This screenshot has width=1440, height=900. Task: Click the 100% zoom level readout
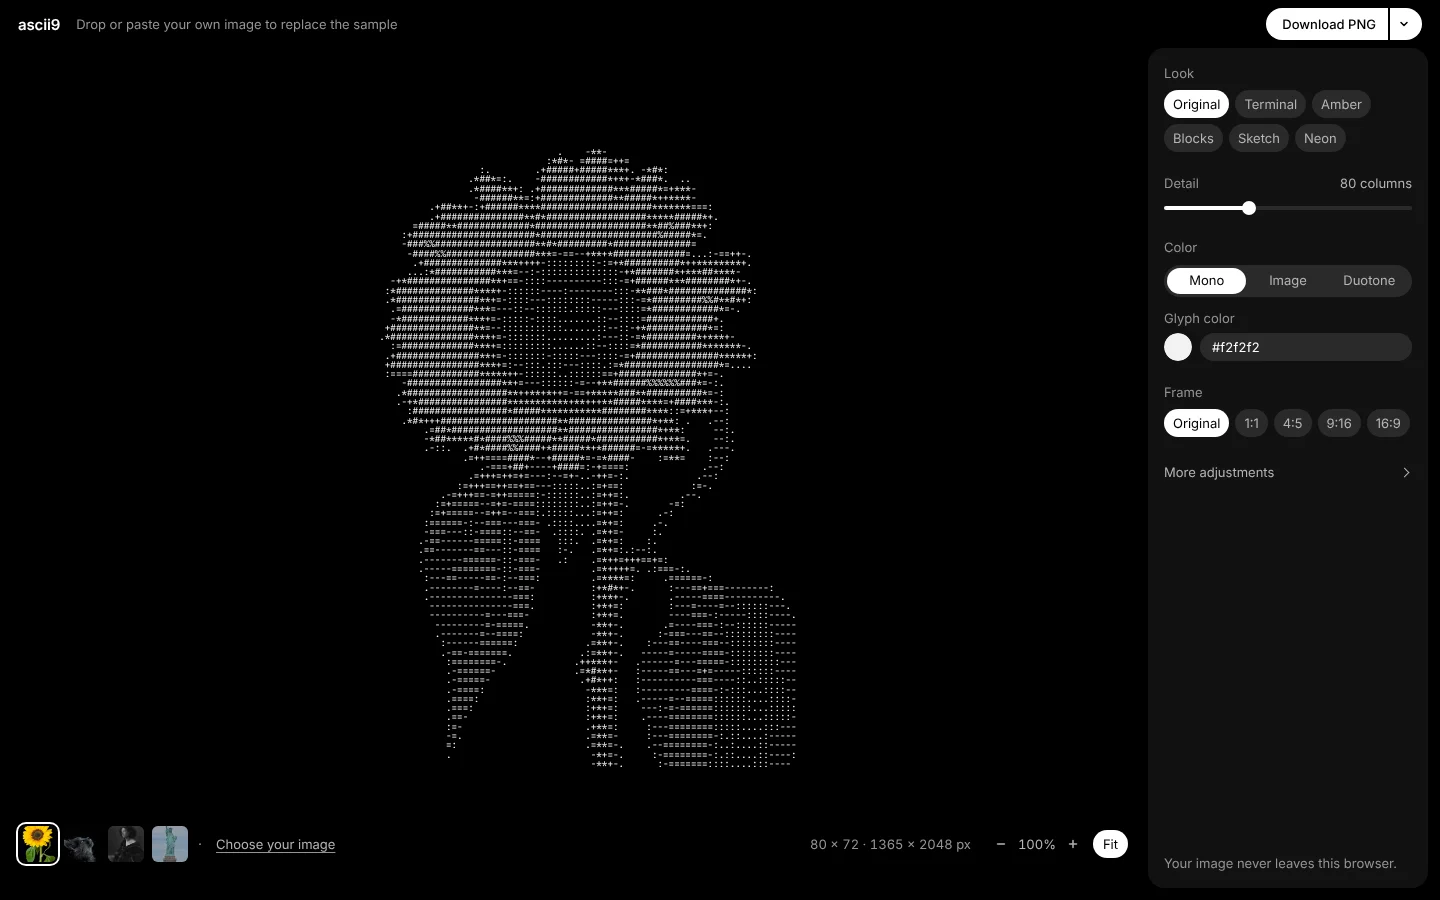(x=1037, y=844)
